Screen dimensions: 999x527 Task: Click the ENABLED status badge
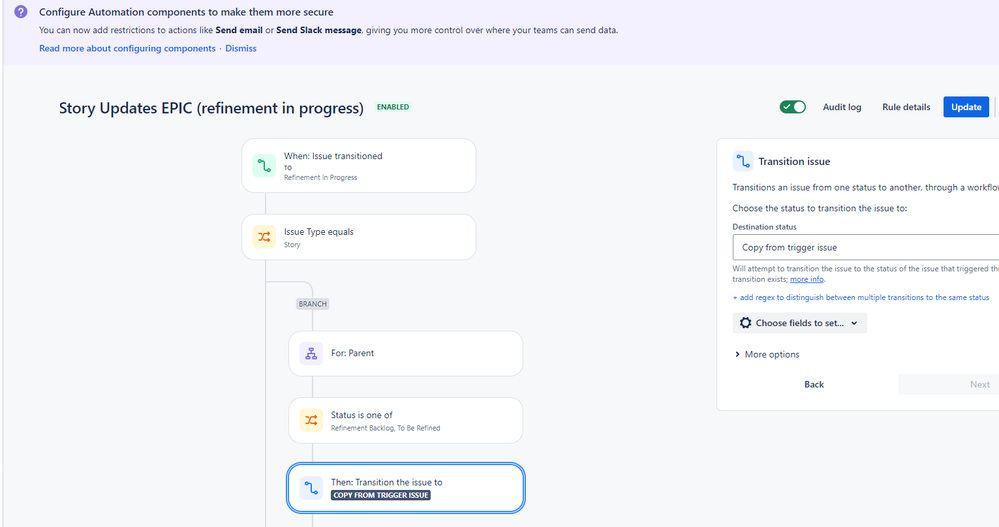click(x=393, y=107)
